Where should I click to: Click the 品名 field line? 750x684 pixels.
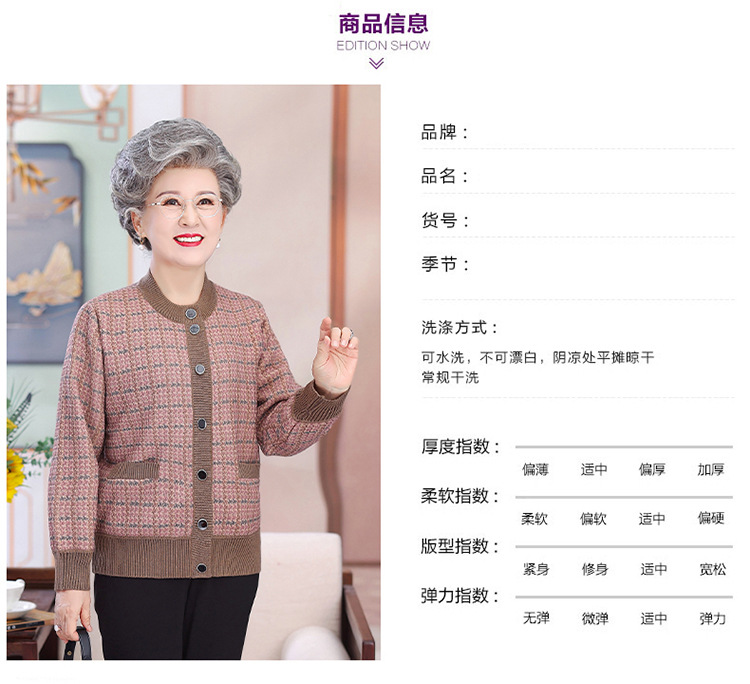578,176
